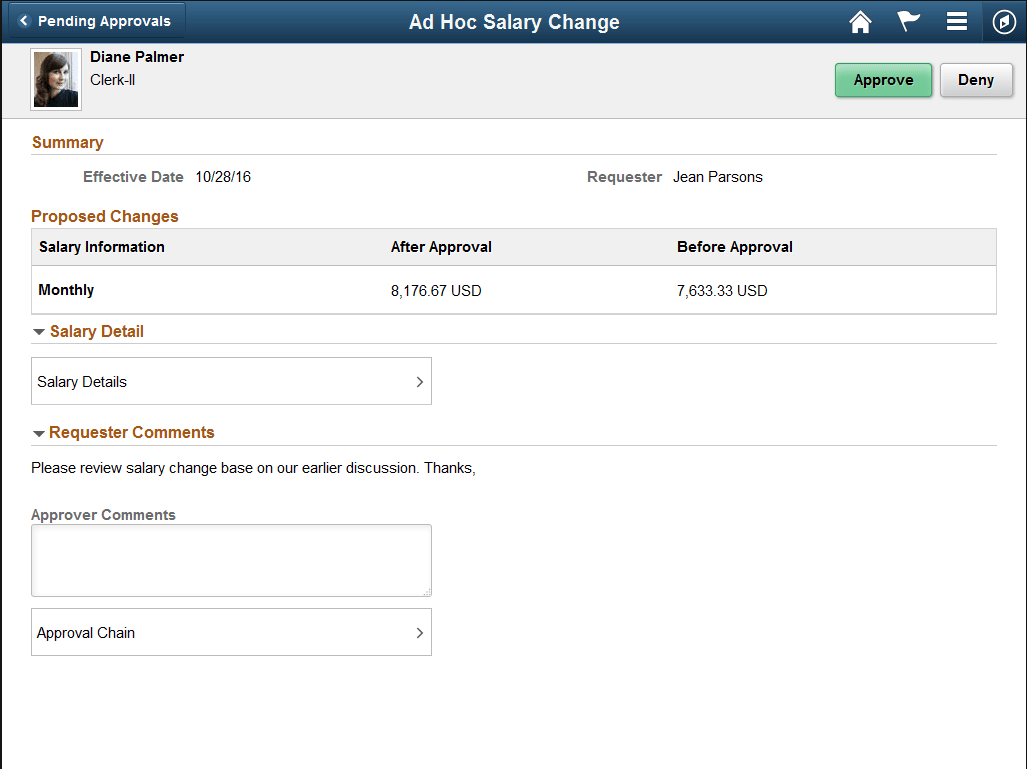This screenshot has height=769, width=1027.
Task: View Diane Palmer's profile photo
Action: 55,77
